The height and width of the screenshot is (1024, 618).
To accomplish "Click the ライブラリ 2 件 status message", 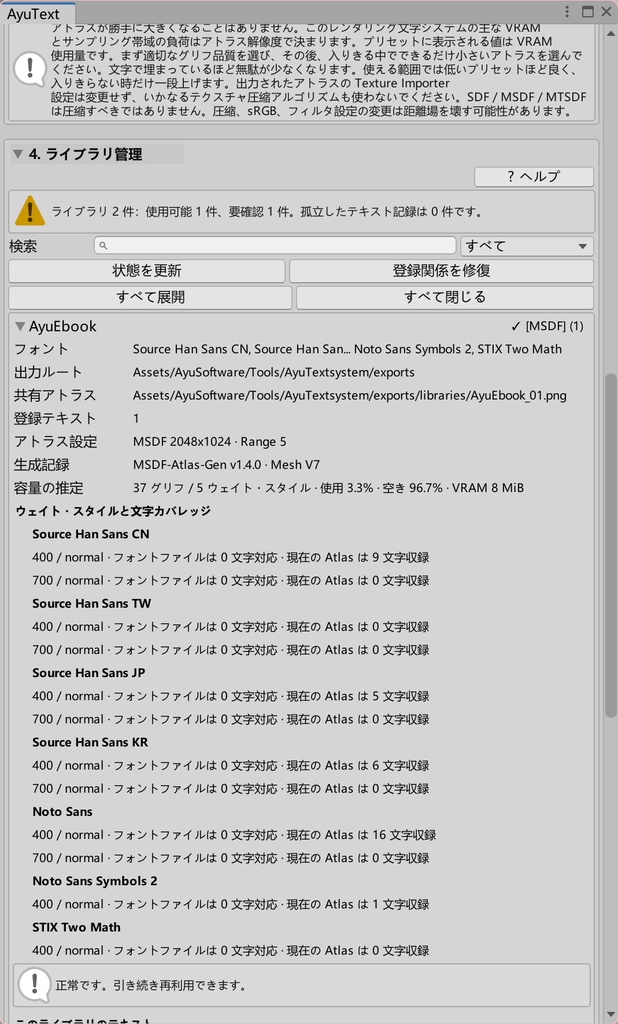I will [267, 212].
